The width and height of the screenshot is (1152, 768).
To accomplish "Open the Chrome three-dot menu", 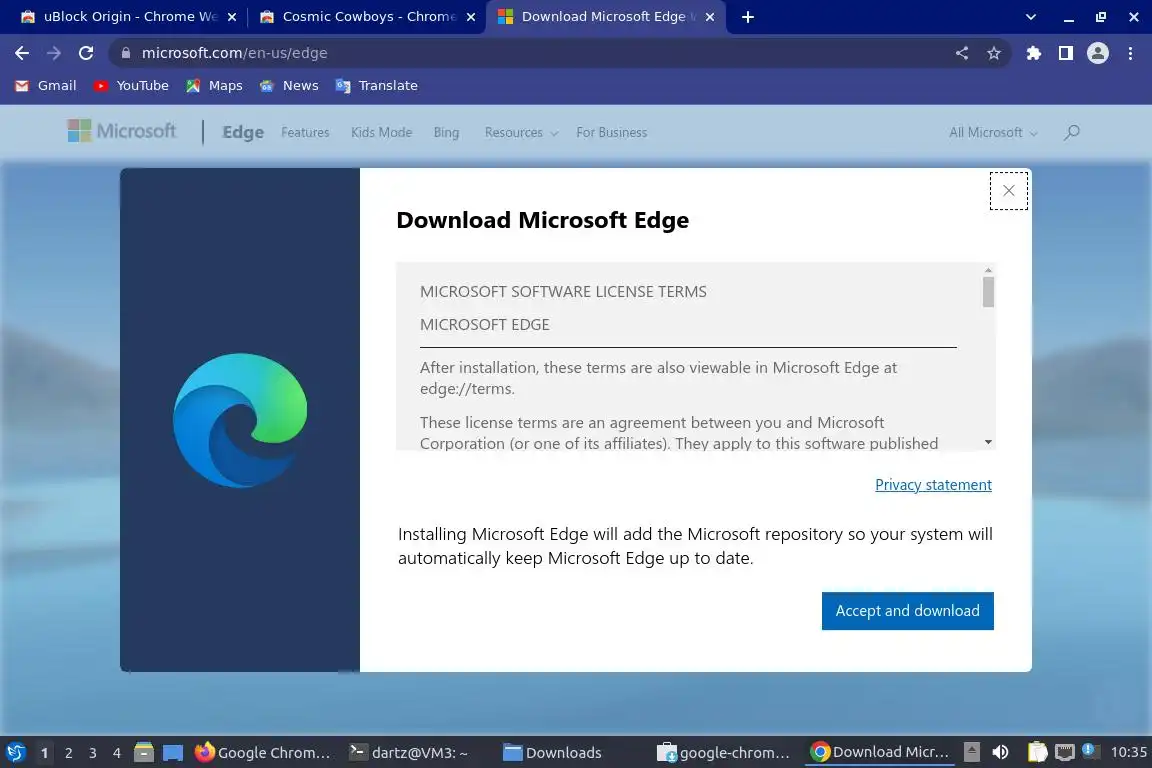I will point(1130,53).
